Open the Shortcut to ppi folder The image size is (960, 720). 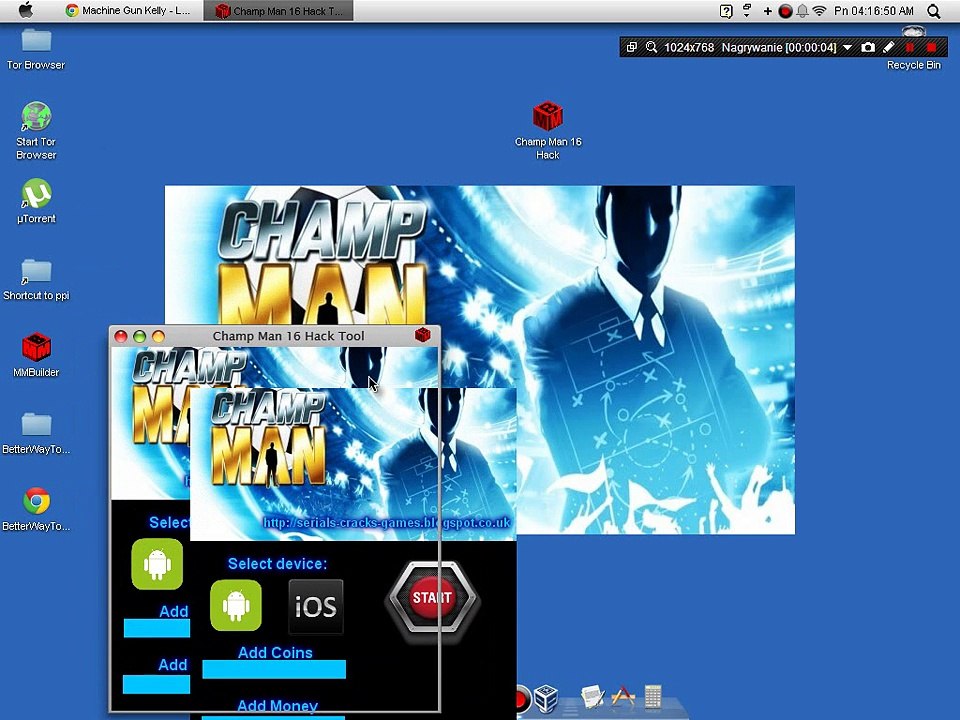(x=36, y=271)
